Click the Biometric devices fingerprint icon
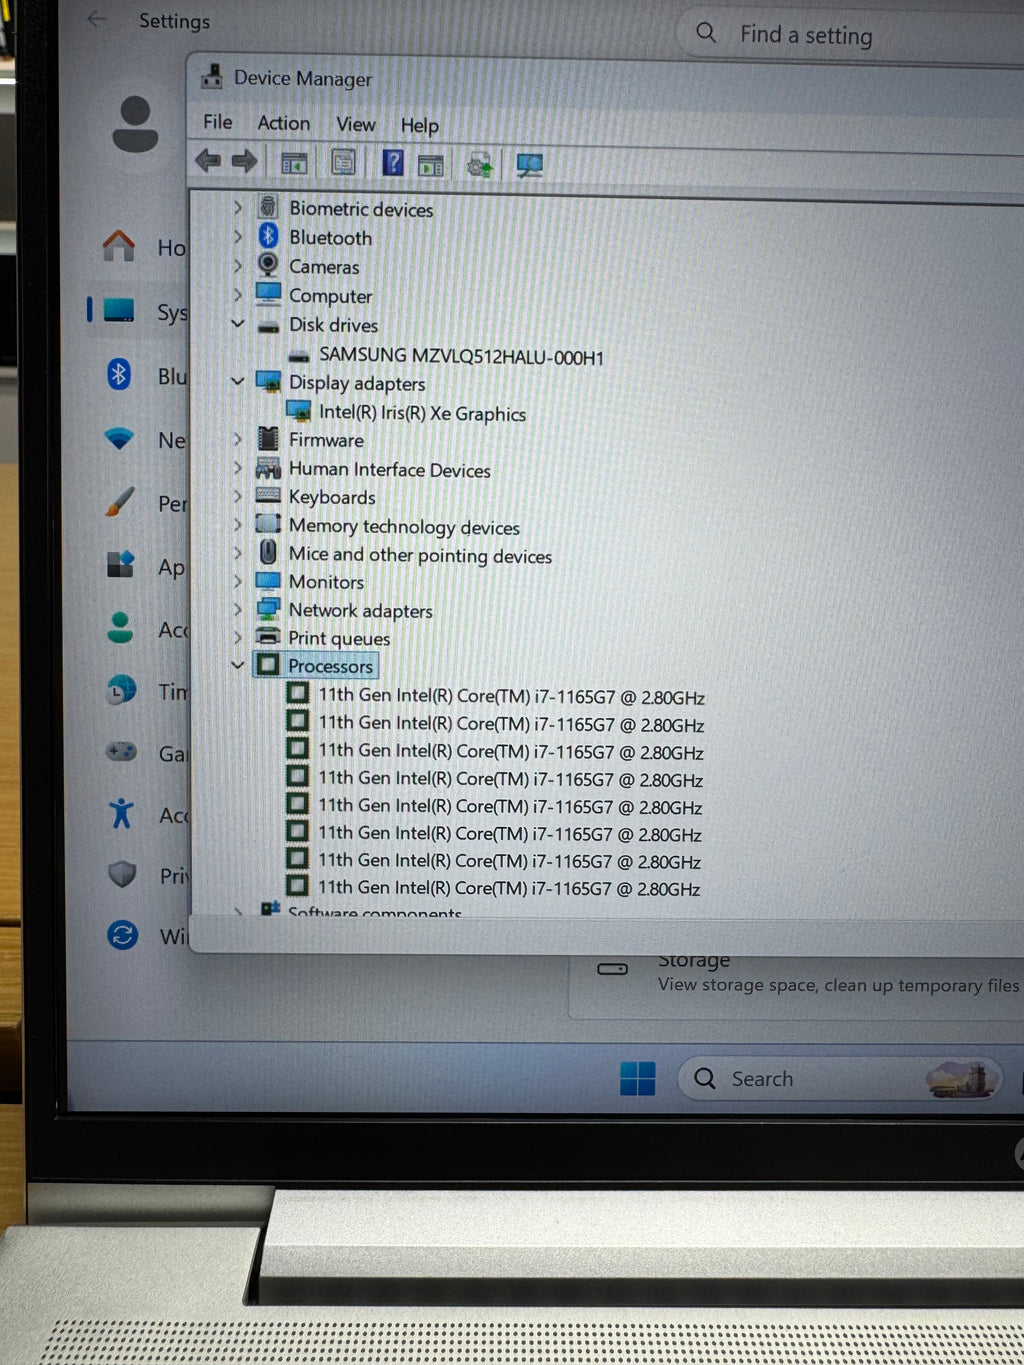The width and height of the screenshot is (1024, 1365). pos(268,207)
